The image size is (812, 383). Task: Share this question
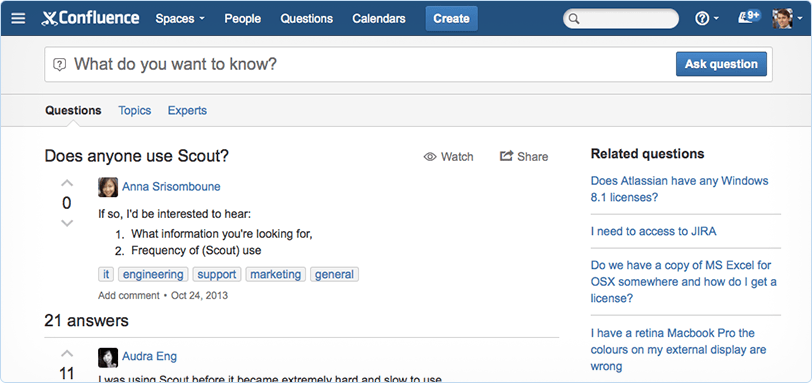[524, 156]
